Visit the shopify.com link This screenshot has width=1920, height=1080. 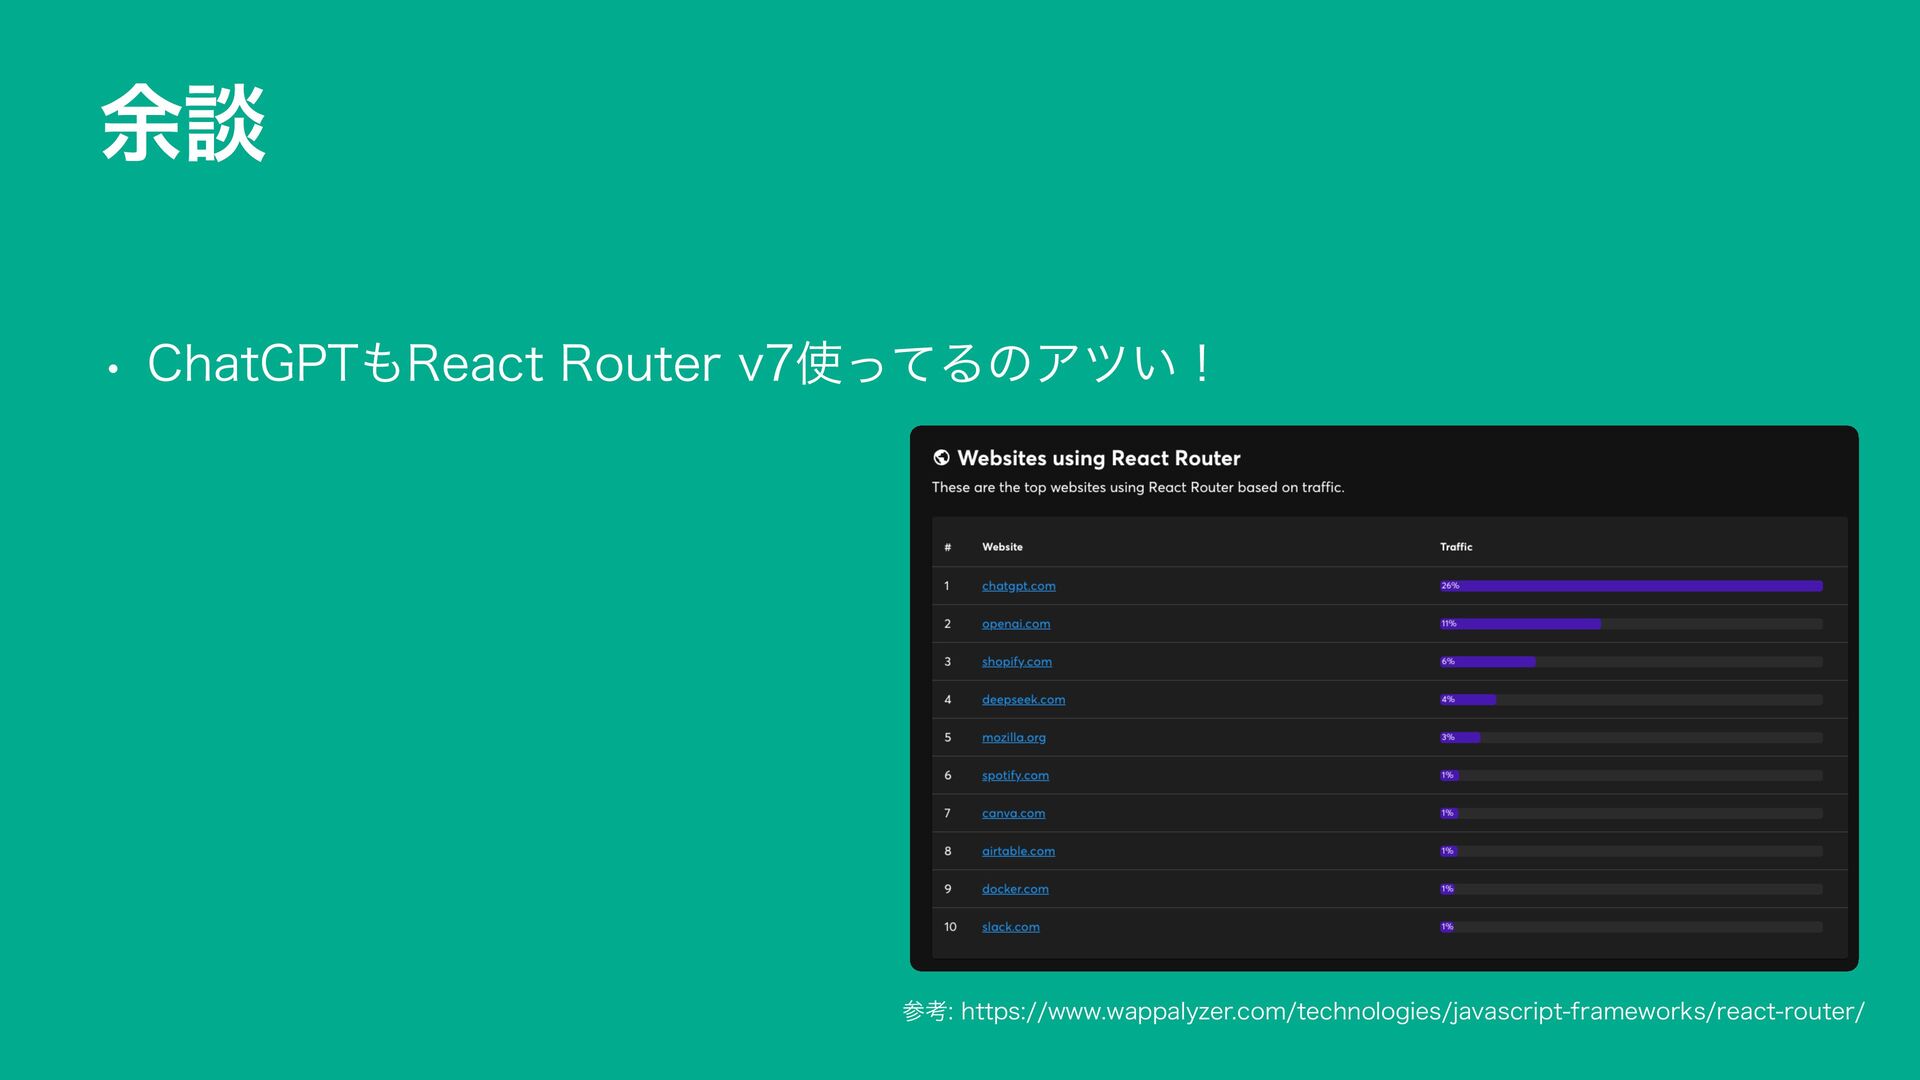coord(1016,662)
